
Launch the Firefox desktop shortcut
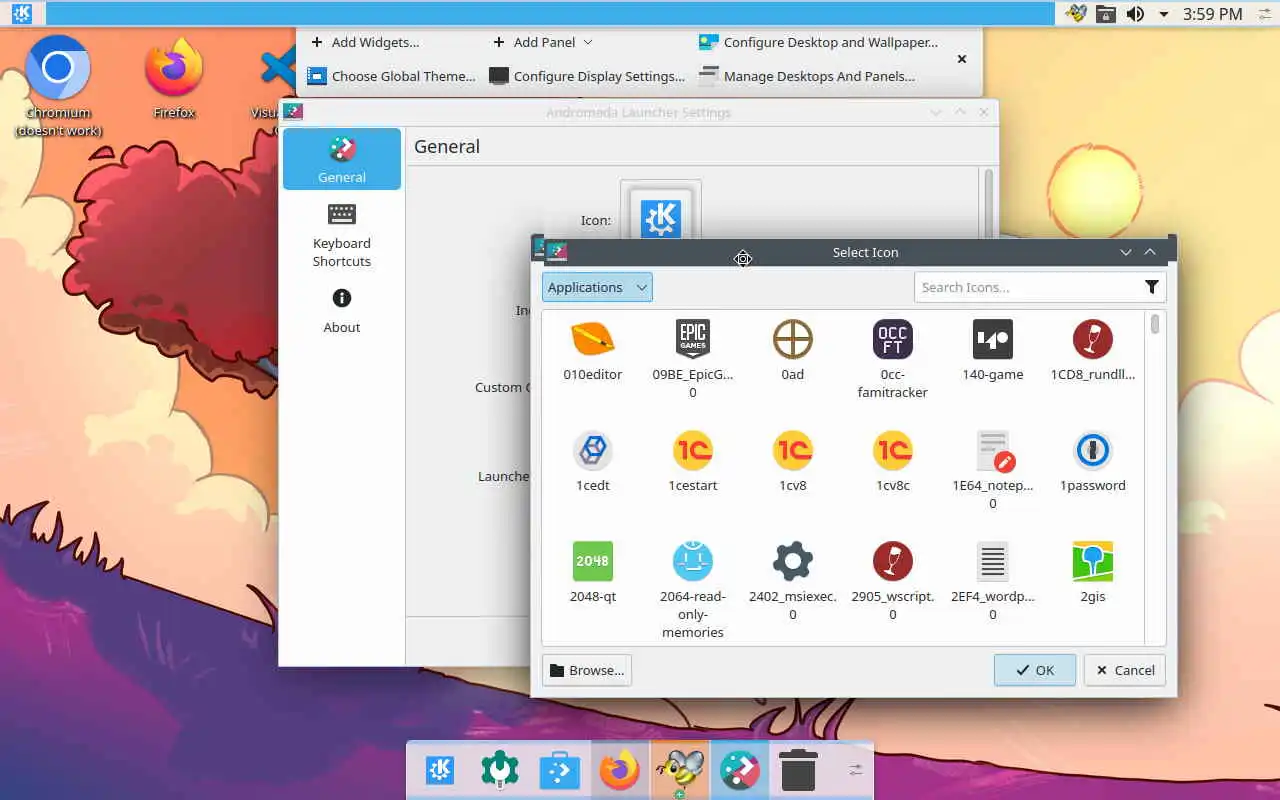(174, 79)
